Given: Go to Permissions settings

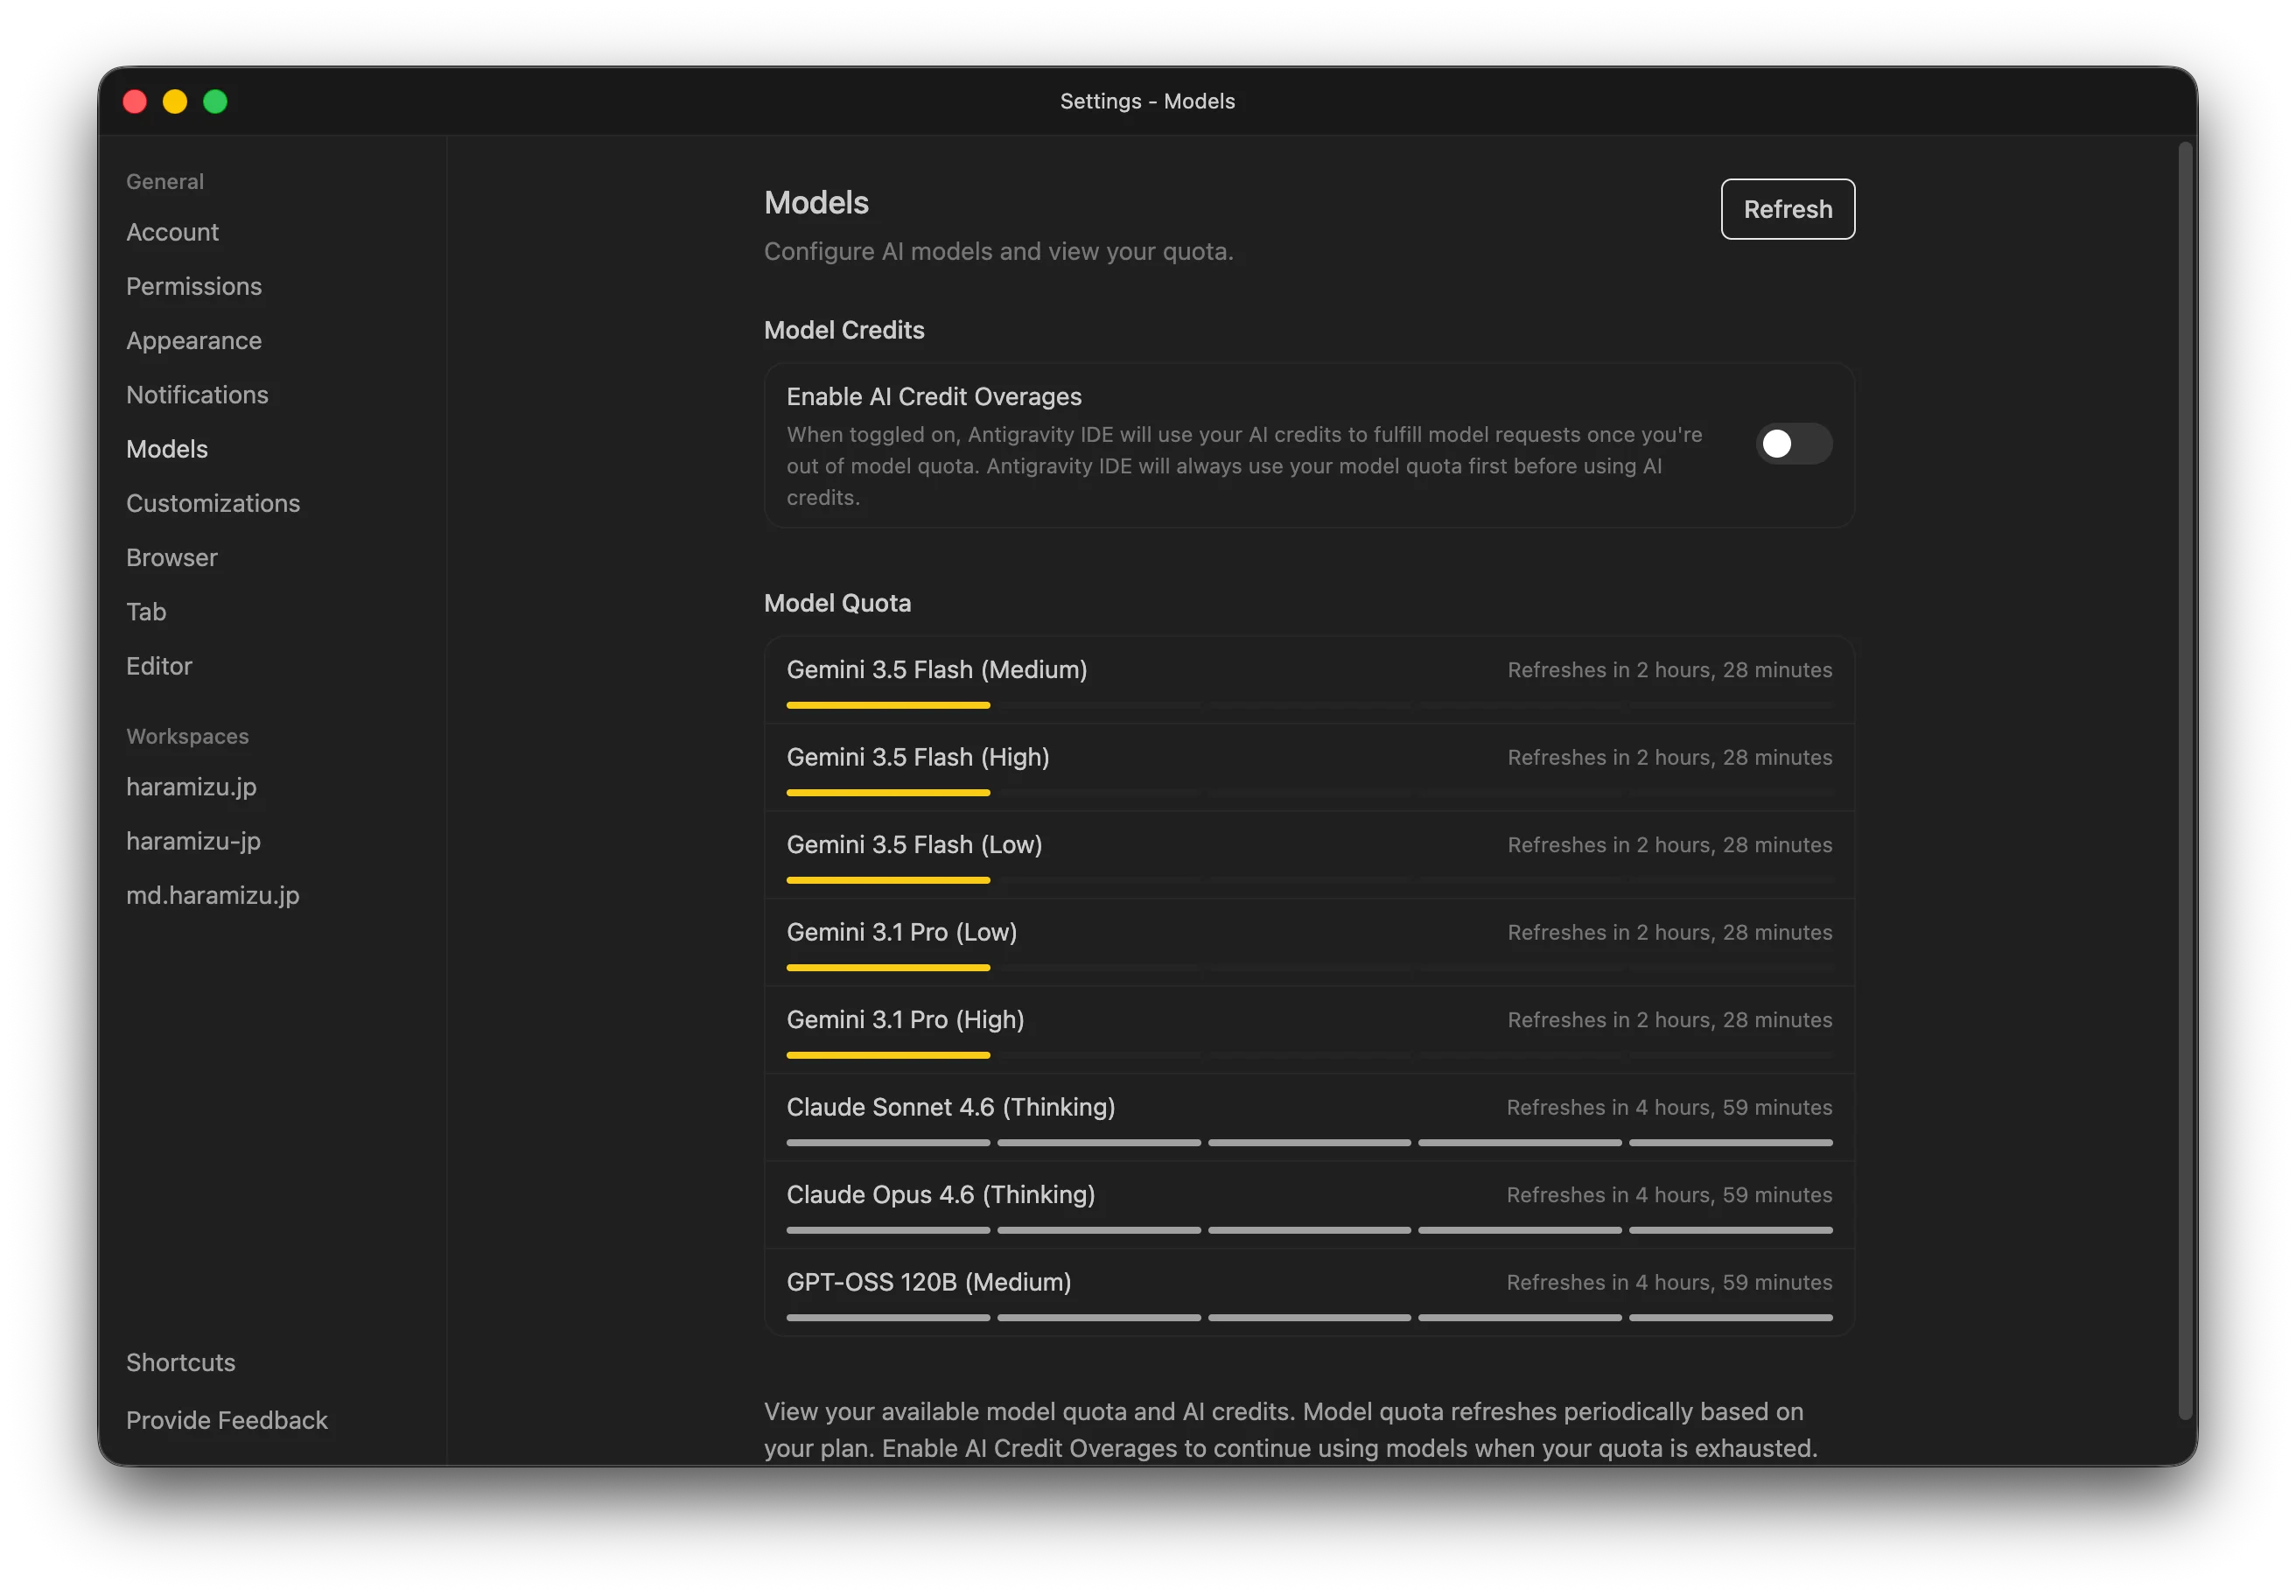Looking at the screenshot, I should 194,286.
